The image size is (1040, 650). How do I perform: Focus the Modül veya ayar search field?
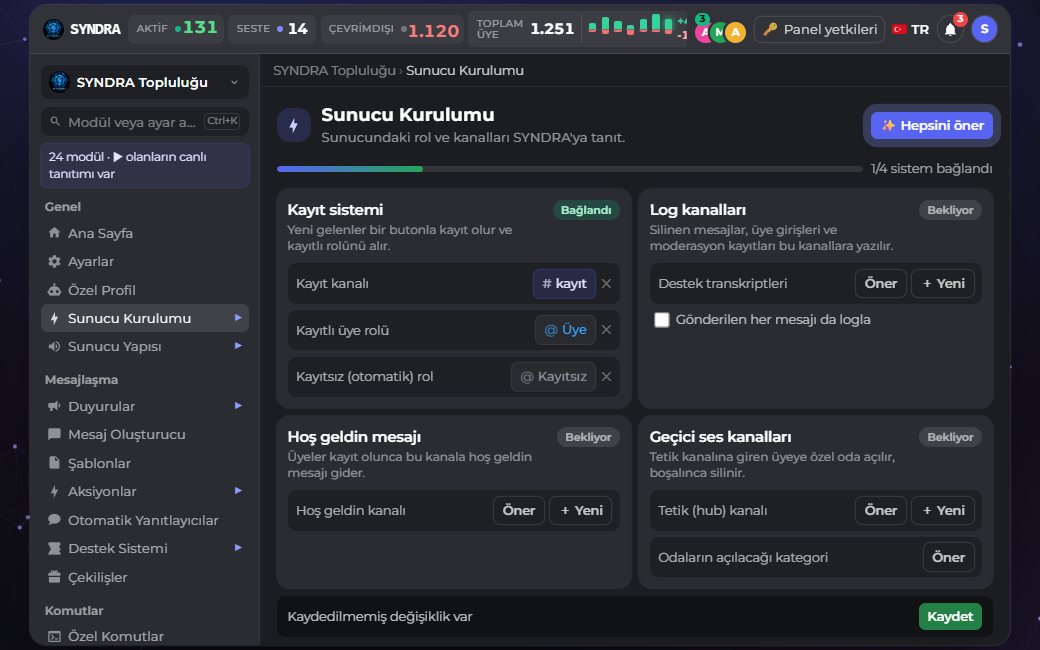click(145, 122)
